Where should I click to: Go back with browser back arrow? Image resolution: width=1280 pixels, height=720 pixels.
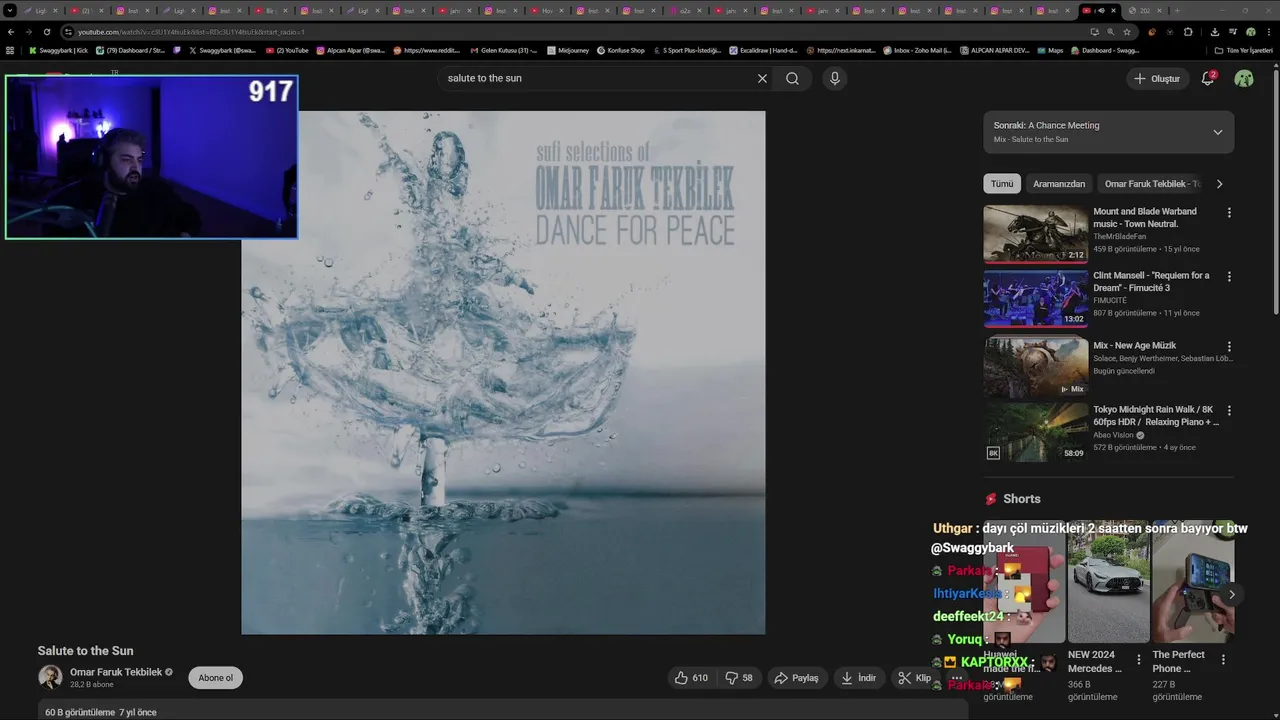(x=11, y=32)
